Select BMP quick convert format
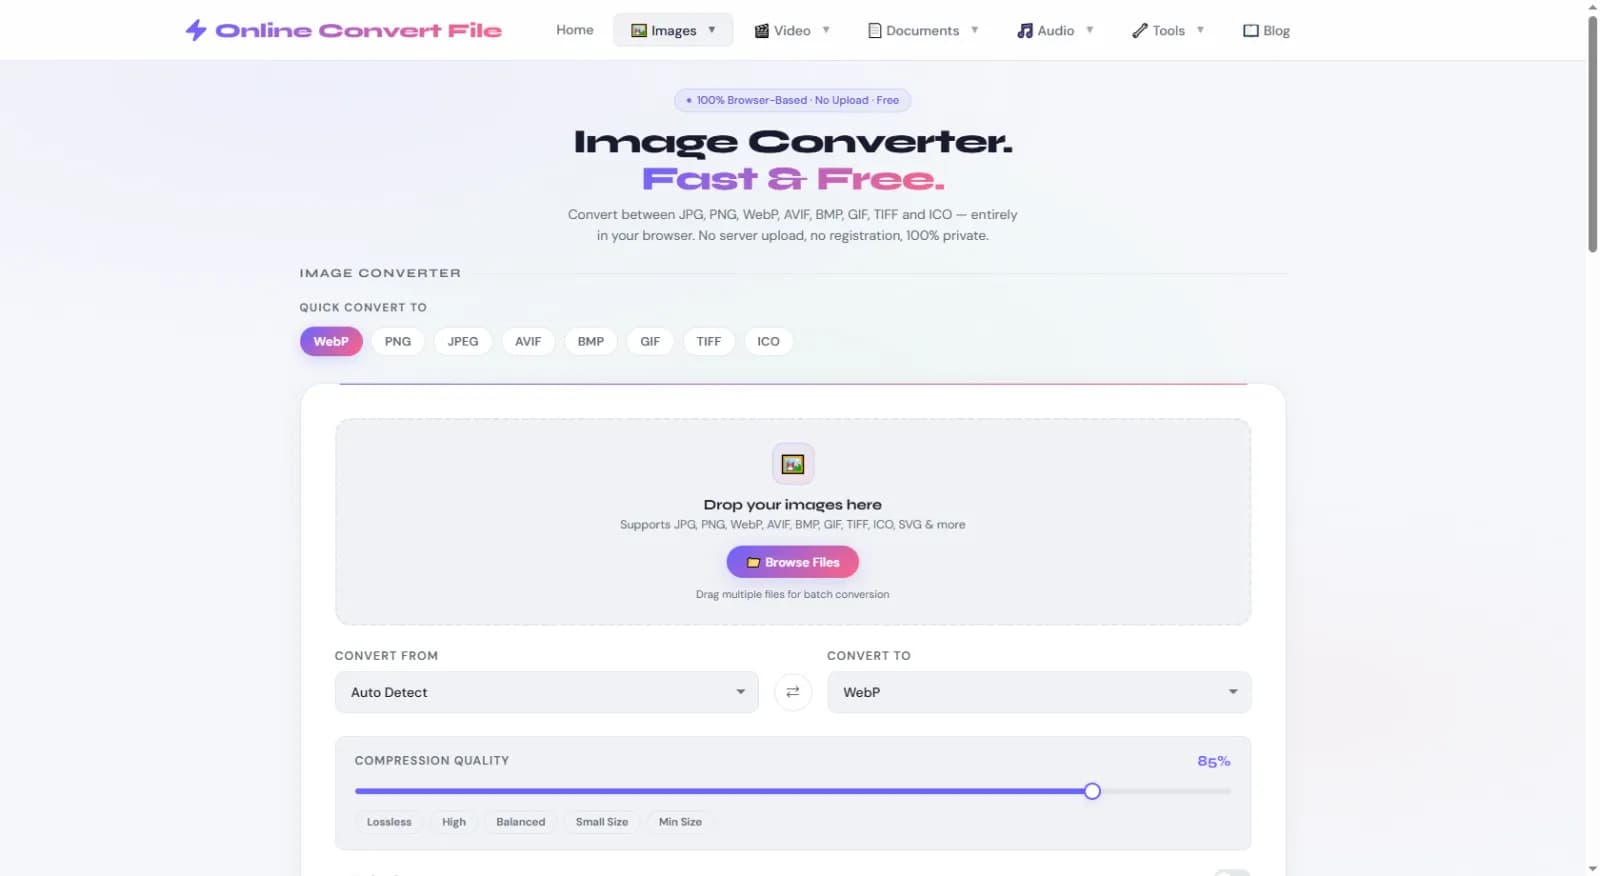The width and height of the screenshot is (1600, 876). [591, 341]
